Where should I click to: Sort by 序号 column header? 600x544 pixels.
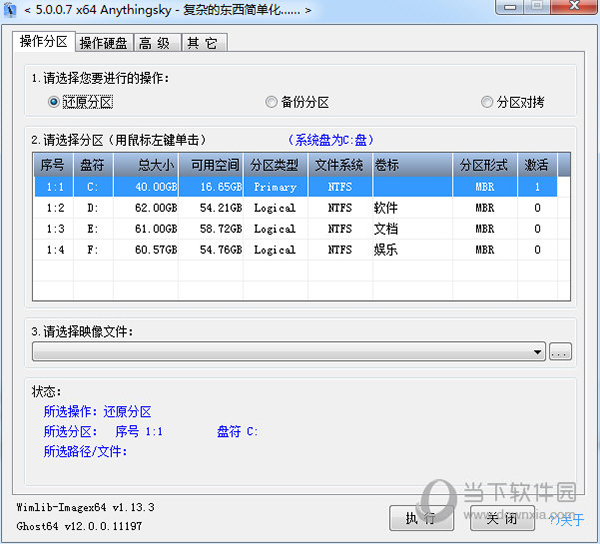[53, 165]
